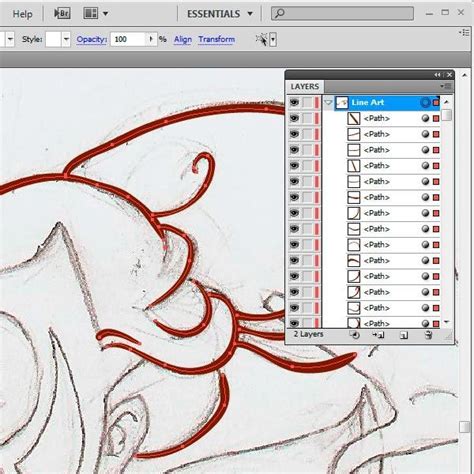The height and width of the screenshot is (474, 474).
Task: Hide the second <Path> under Line Art
Action: [x=294, y=134]
